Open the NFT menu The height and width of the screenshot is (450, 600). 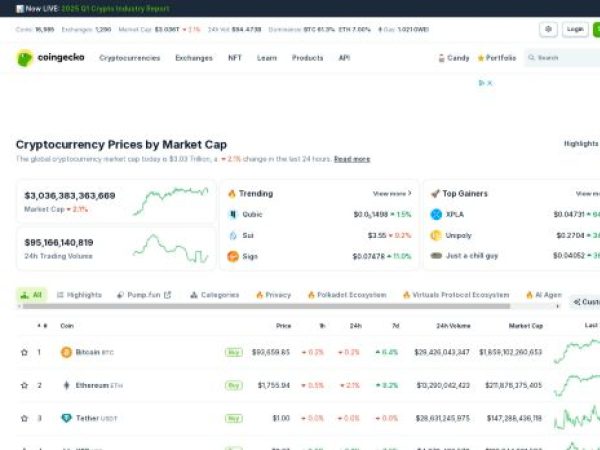click(235, 58)
